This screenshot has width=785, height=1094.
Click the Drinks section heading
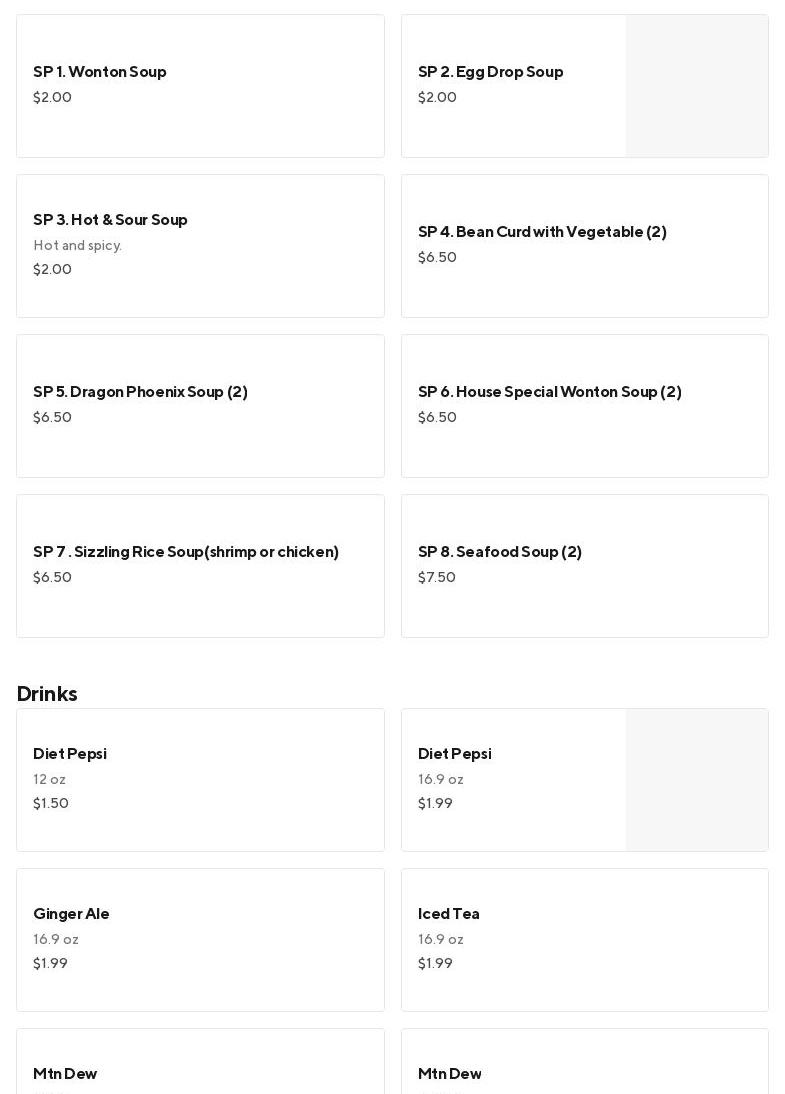click(47, 694)
